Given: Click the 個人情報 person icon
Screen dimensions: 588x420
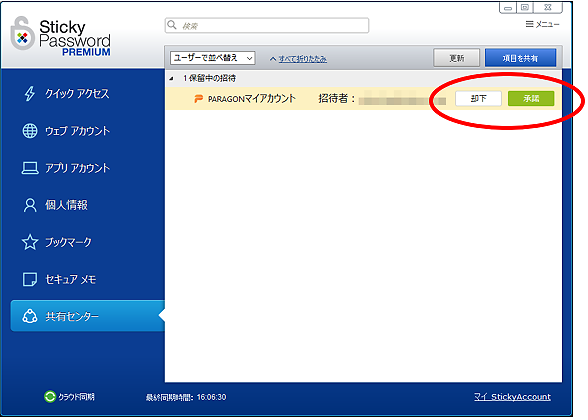Looking at the screenshot, I should click(30, 205).
